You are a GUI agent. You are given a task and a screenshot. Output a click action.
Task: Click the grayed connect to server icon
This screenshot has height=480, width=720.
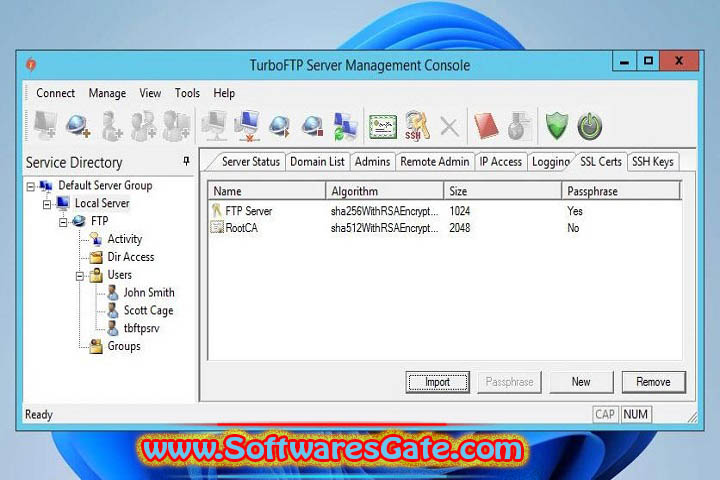click(214, 125)
